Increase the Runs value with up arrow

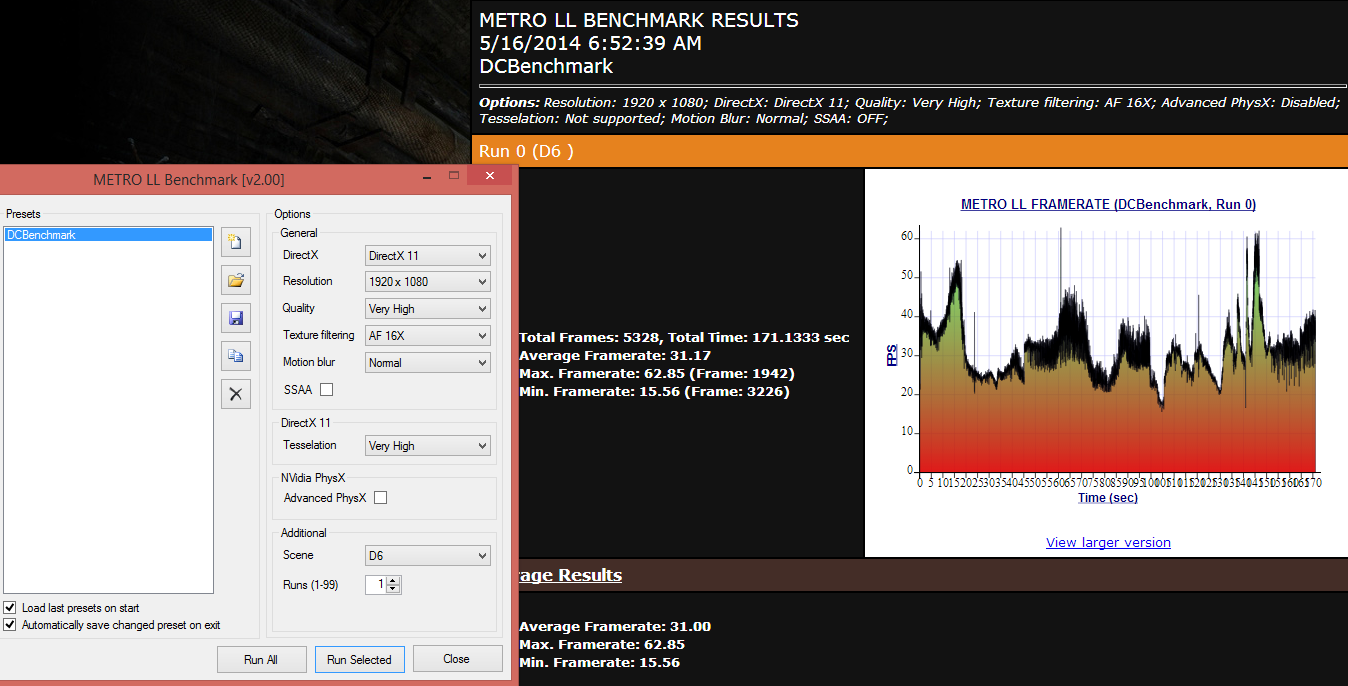coord(394,581)
